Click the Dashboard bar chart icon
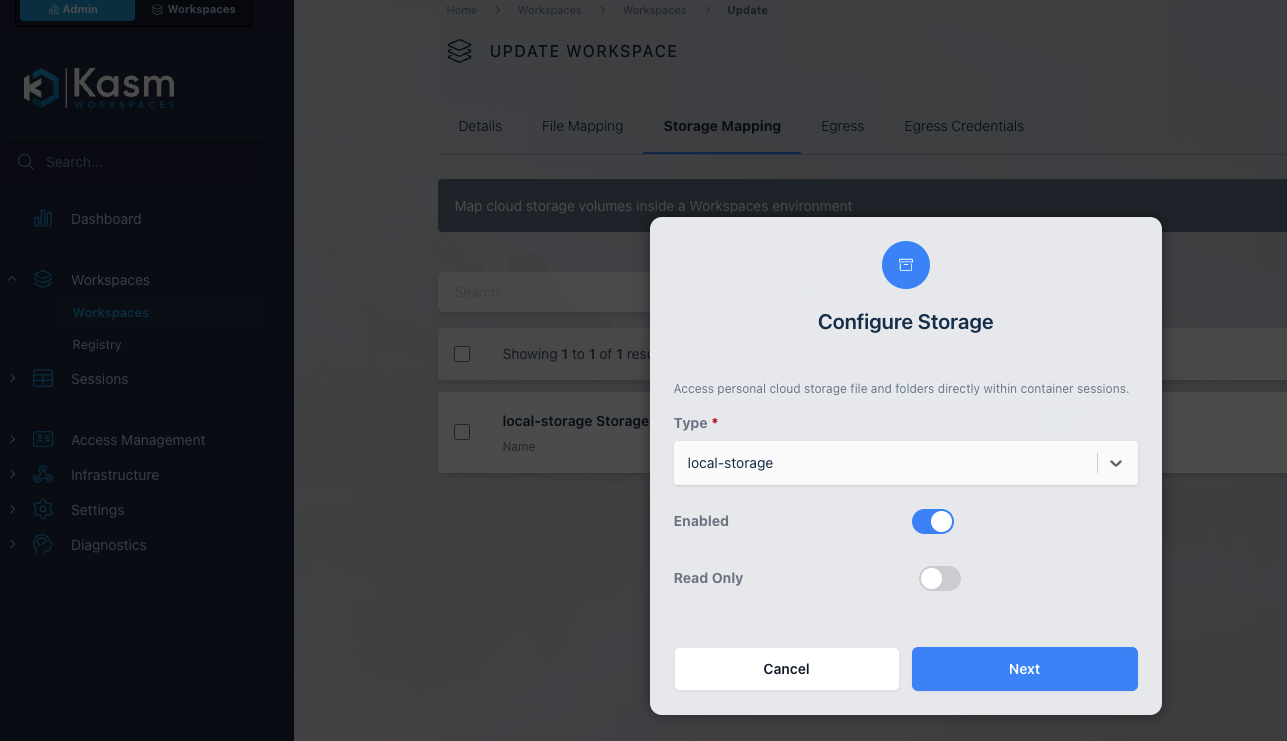Viewport: 1287px width, 741px height. 43,219
